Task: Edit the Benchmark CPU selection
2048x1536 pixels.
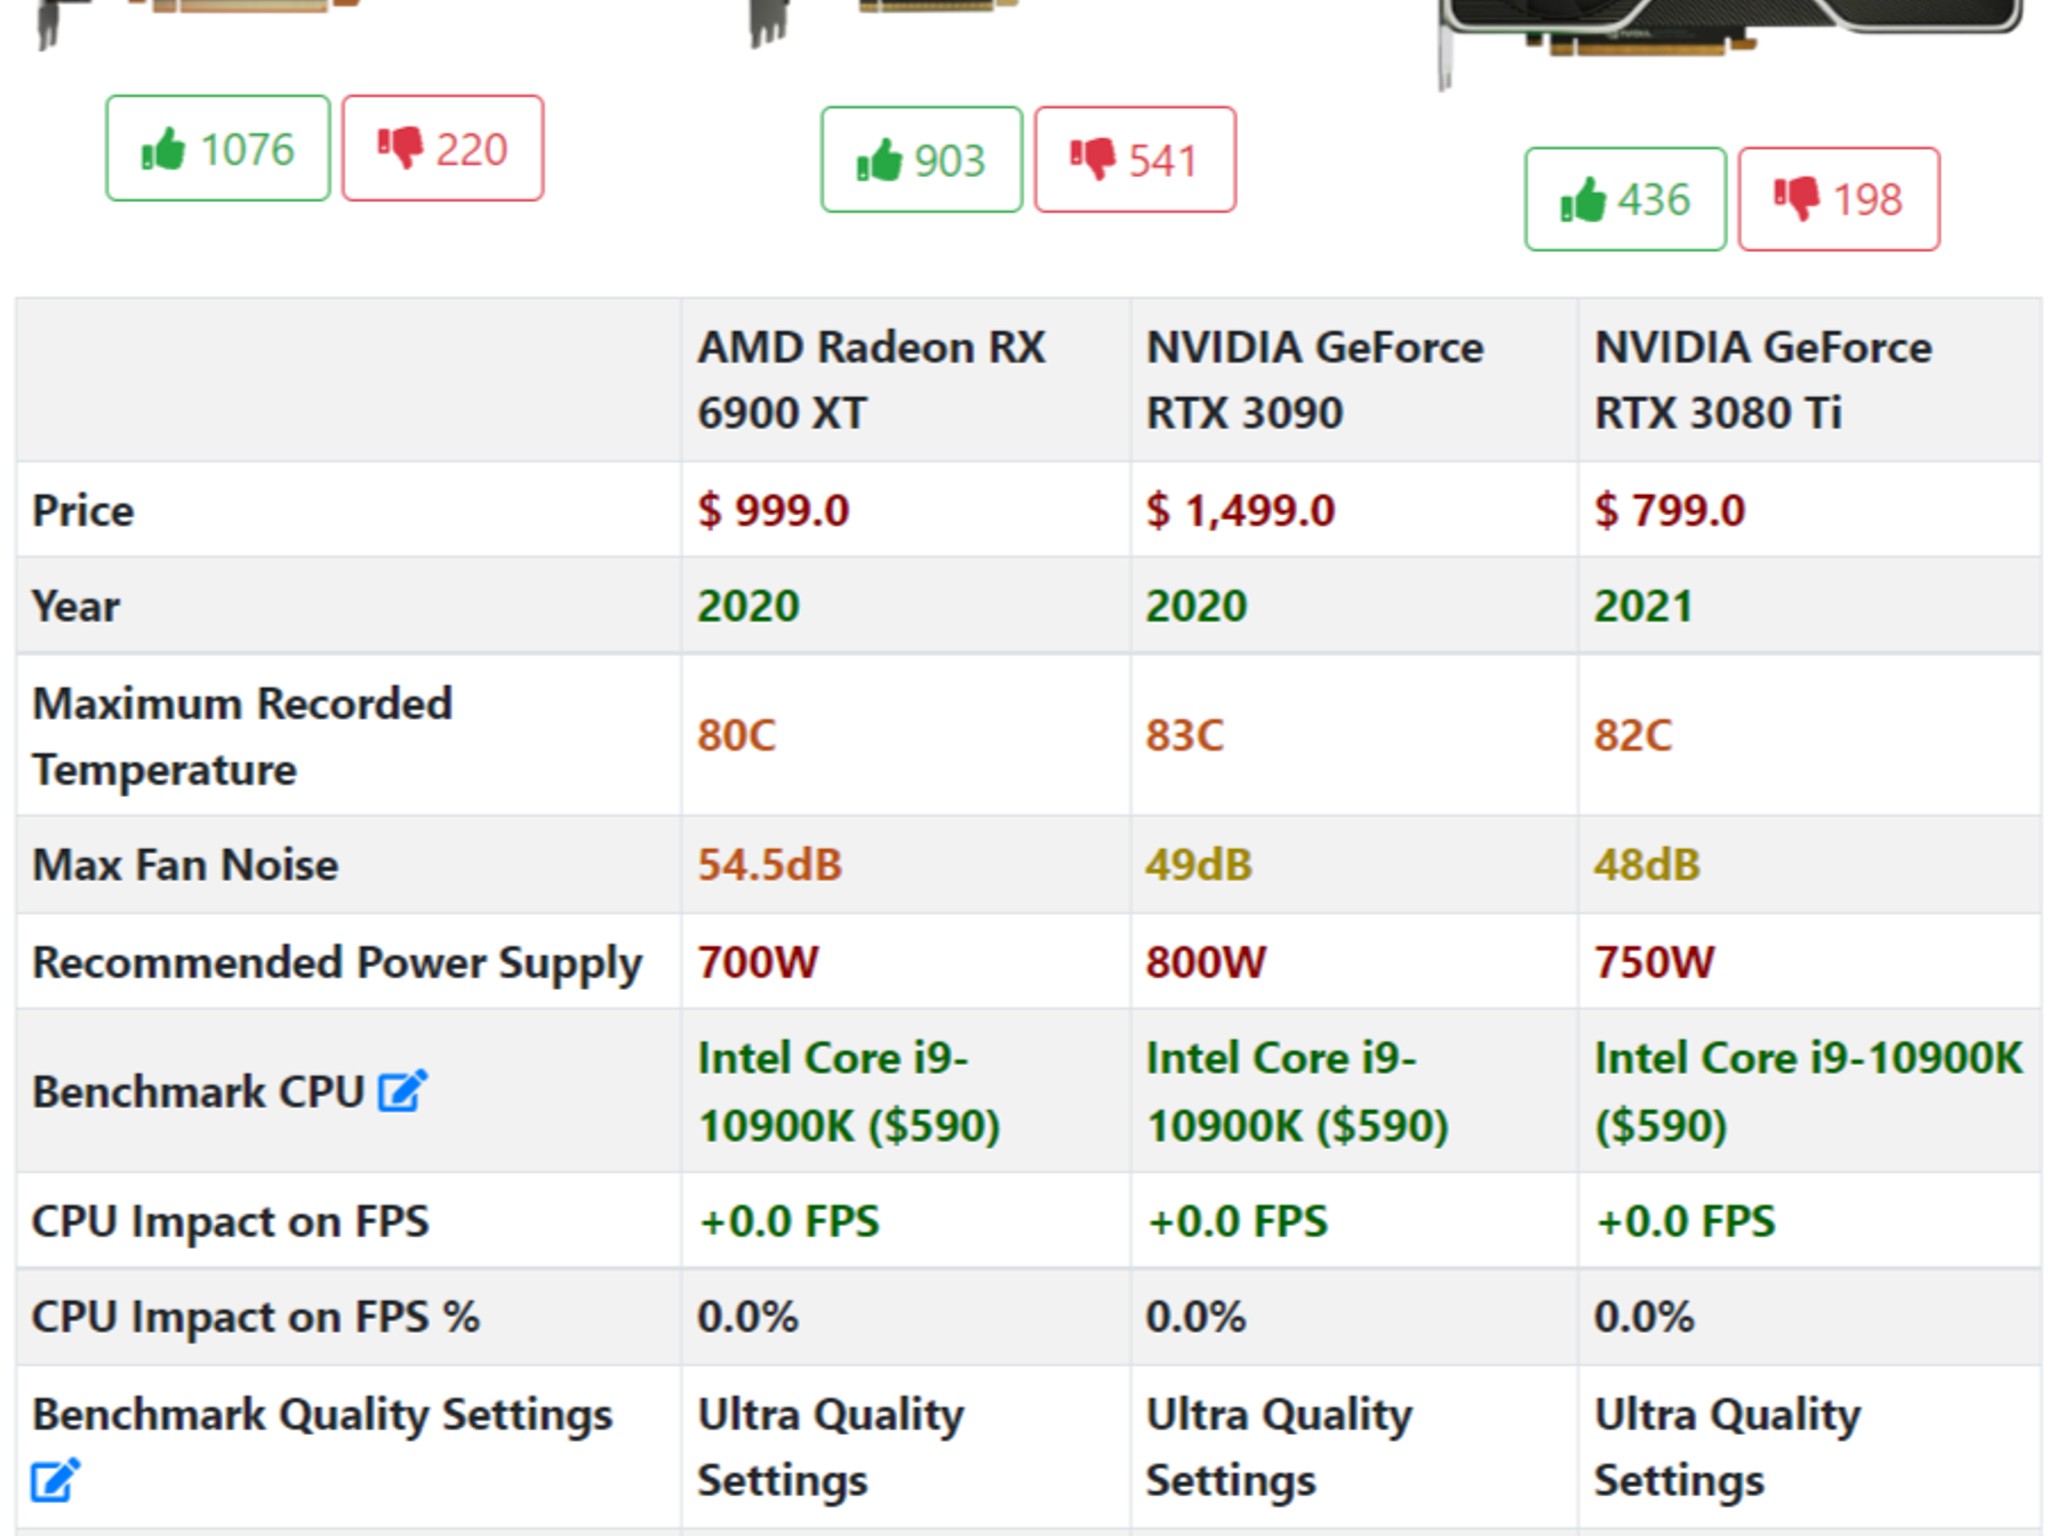Action: click(x=402, y=1091)
